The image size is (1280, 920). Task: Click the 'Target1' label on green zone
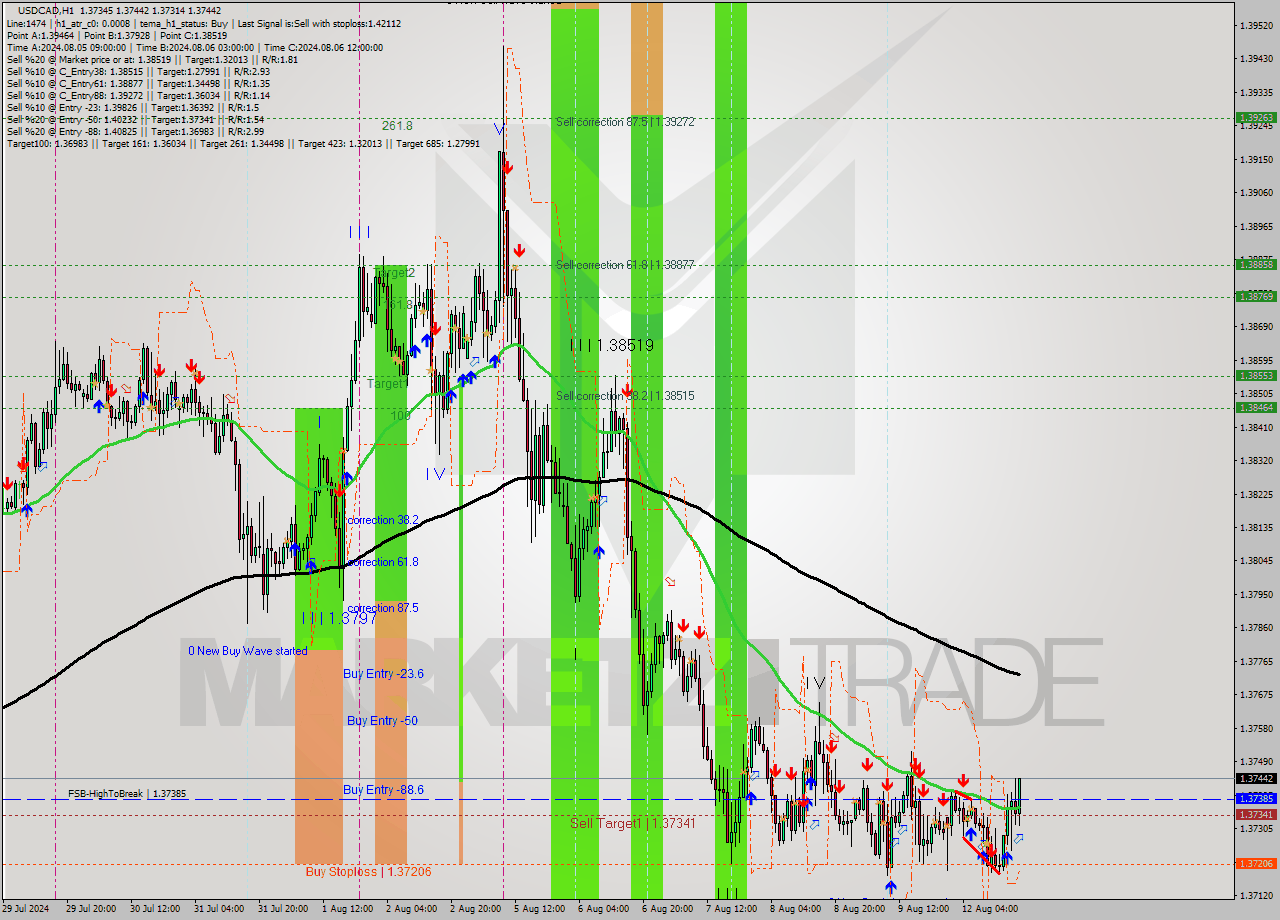387,384
